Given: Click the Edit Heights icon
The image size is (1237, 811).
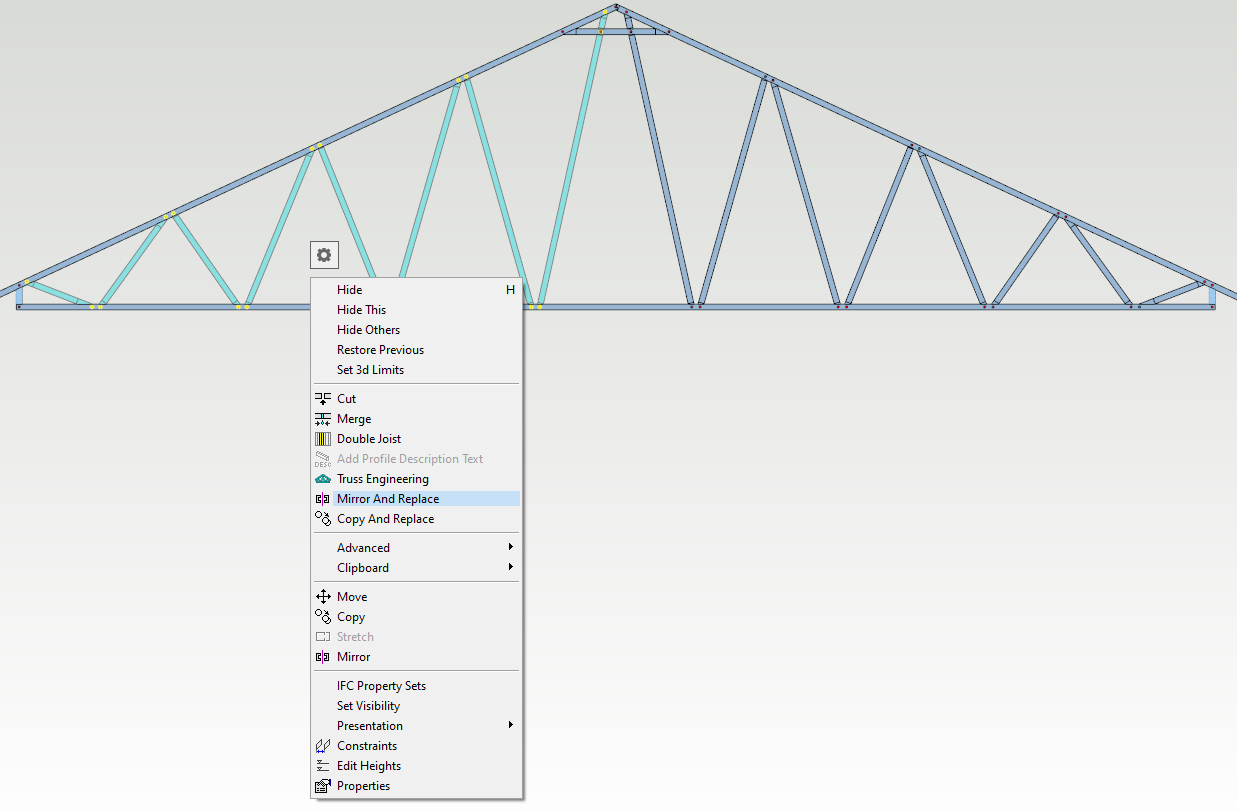Looking at the screenshot, I should [x=323, y=766].
